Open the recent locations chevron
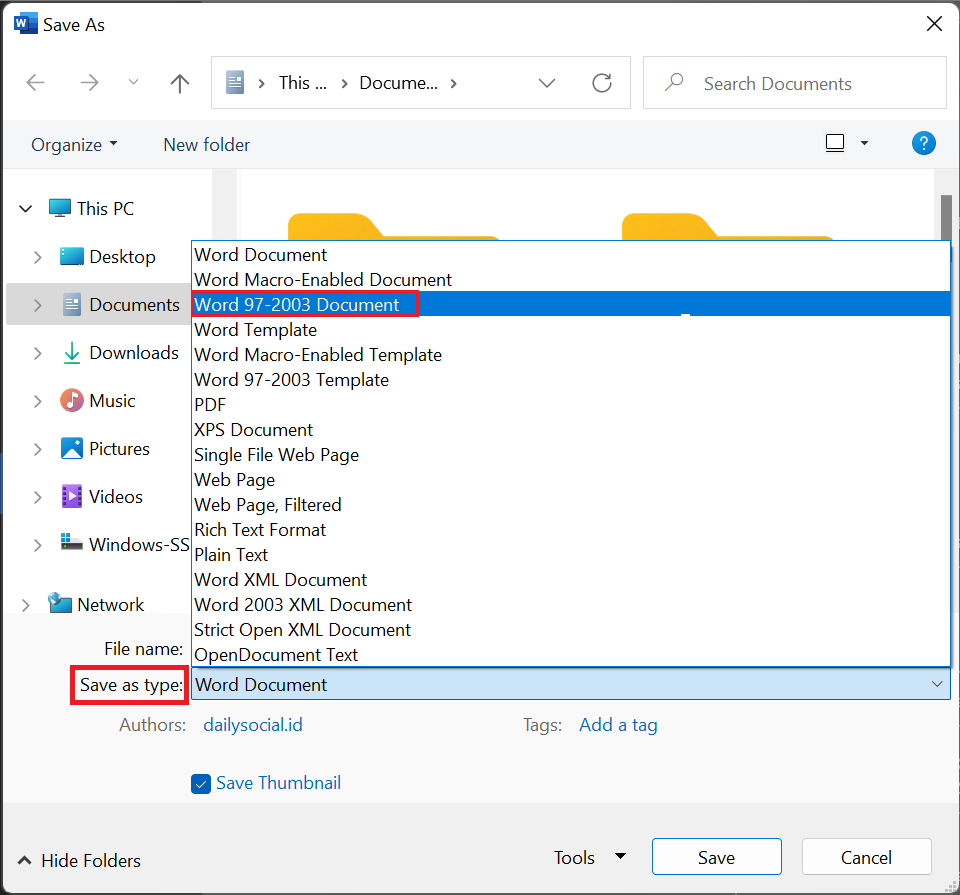 pos(133,82)
